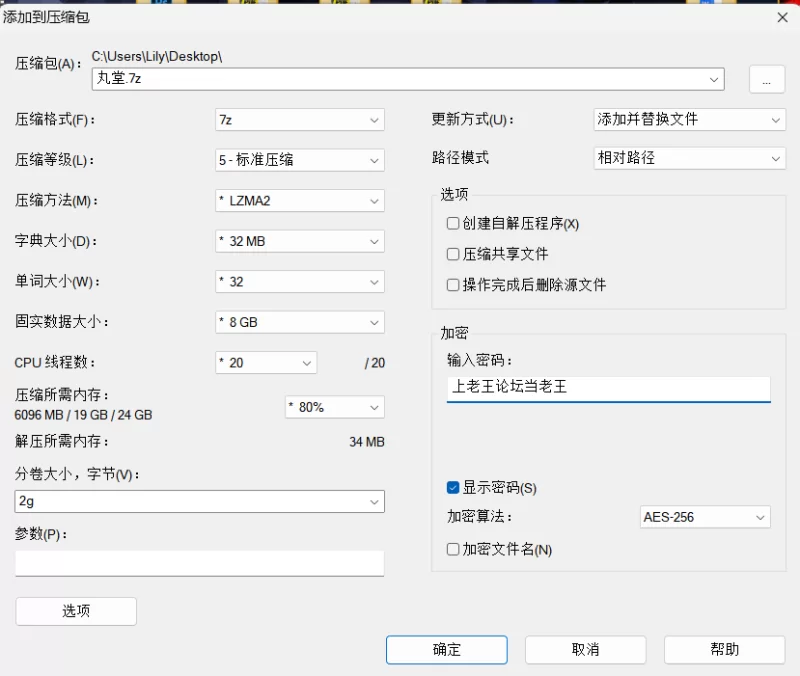Open the CPU threads dropdown showing 20
This screenshot has width=800, height=676.
pos(266,363)
